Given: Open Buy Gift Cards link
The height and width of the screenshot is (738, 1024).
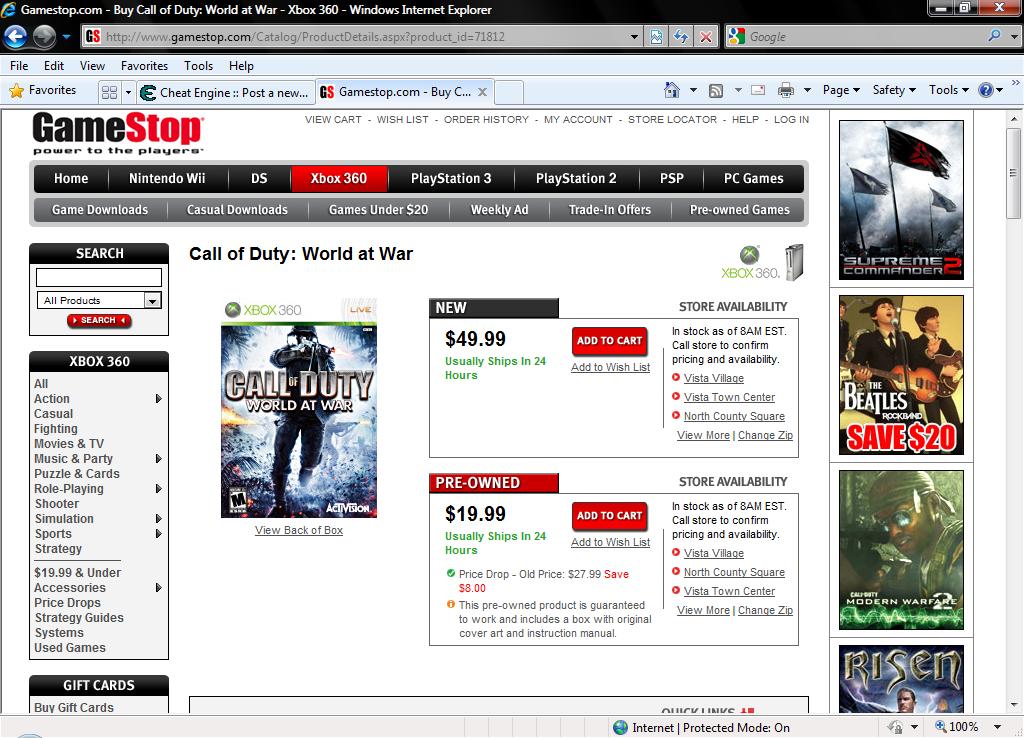Looking at the screenshot, I should 74,707.
